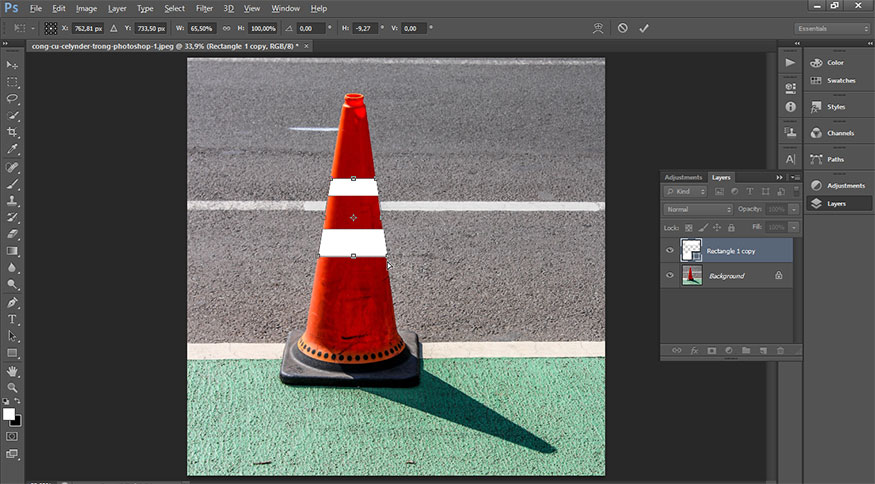Cancel the transform in the options bar
Viewport: 875px width, 484px height.
click(x=622, y=29)
